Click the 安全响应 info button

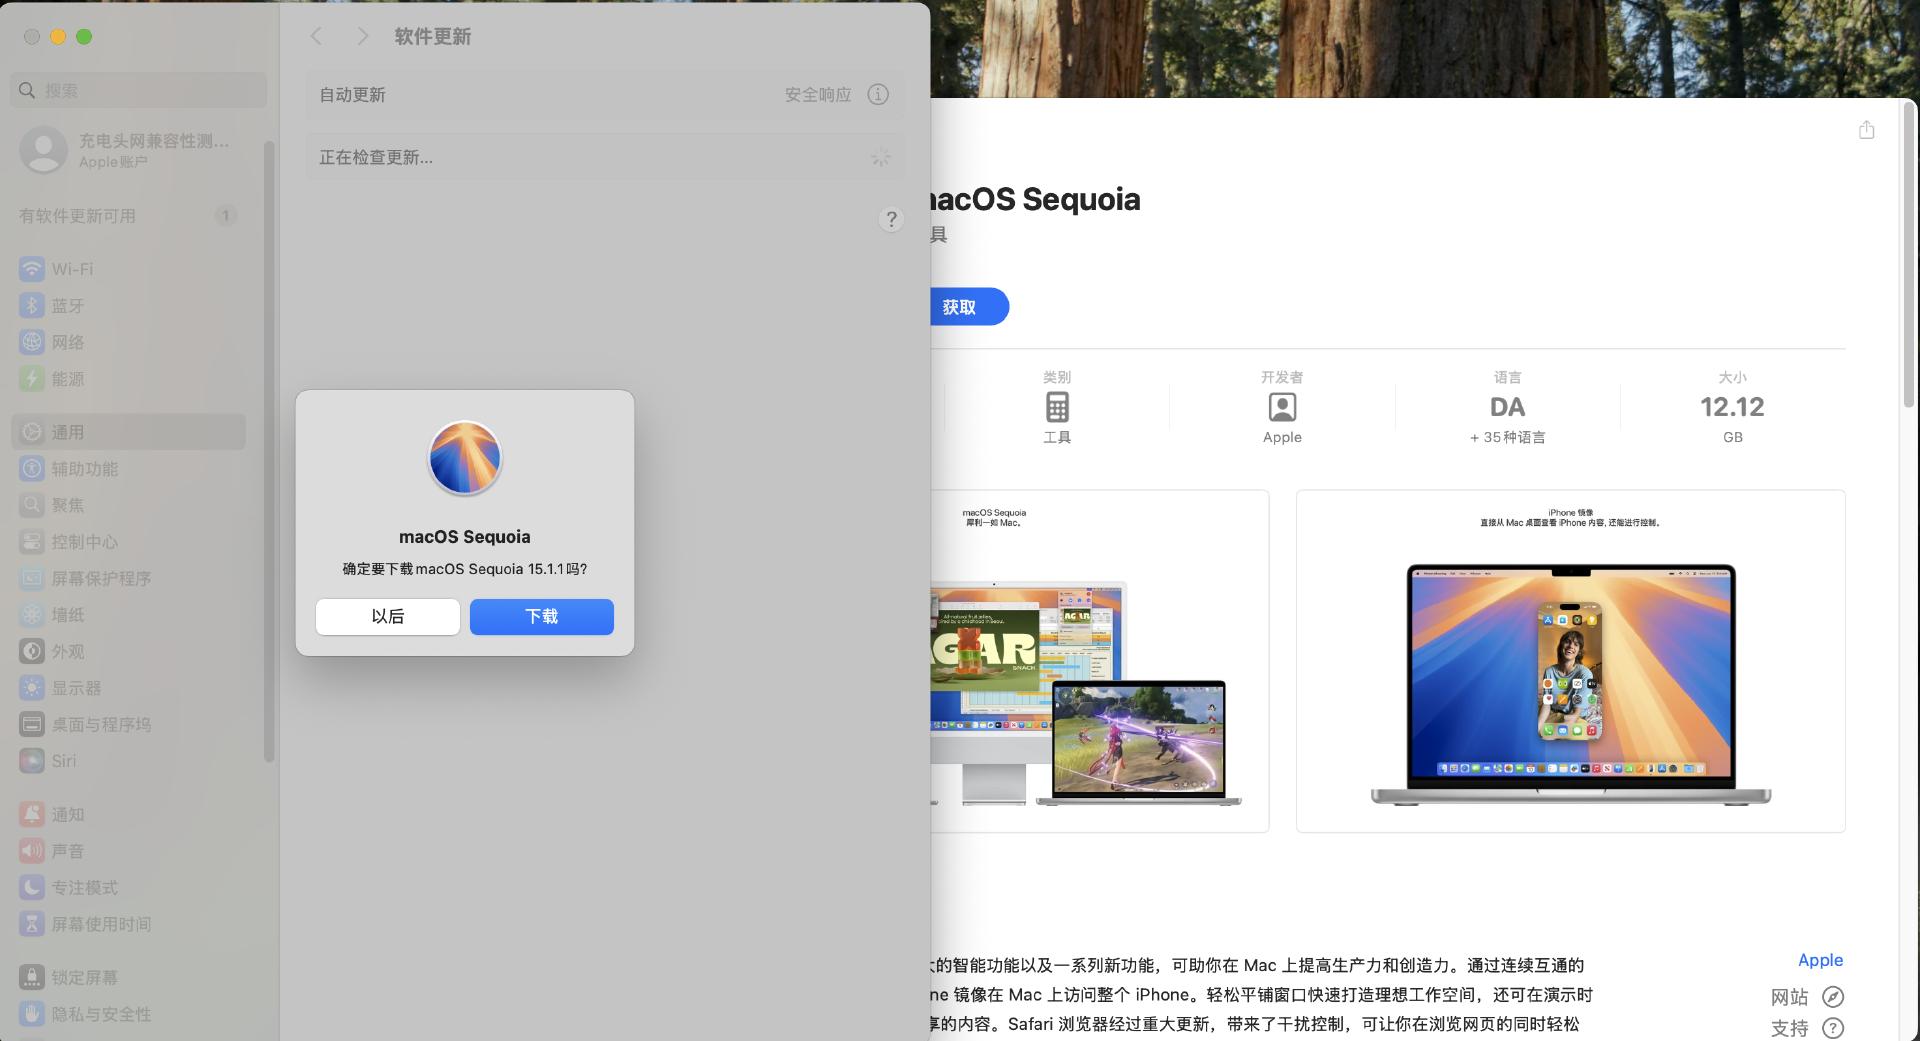pos(878,94)
